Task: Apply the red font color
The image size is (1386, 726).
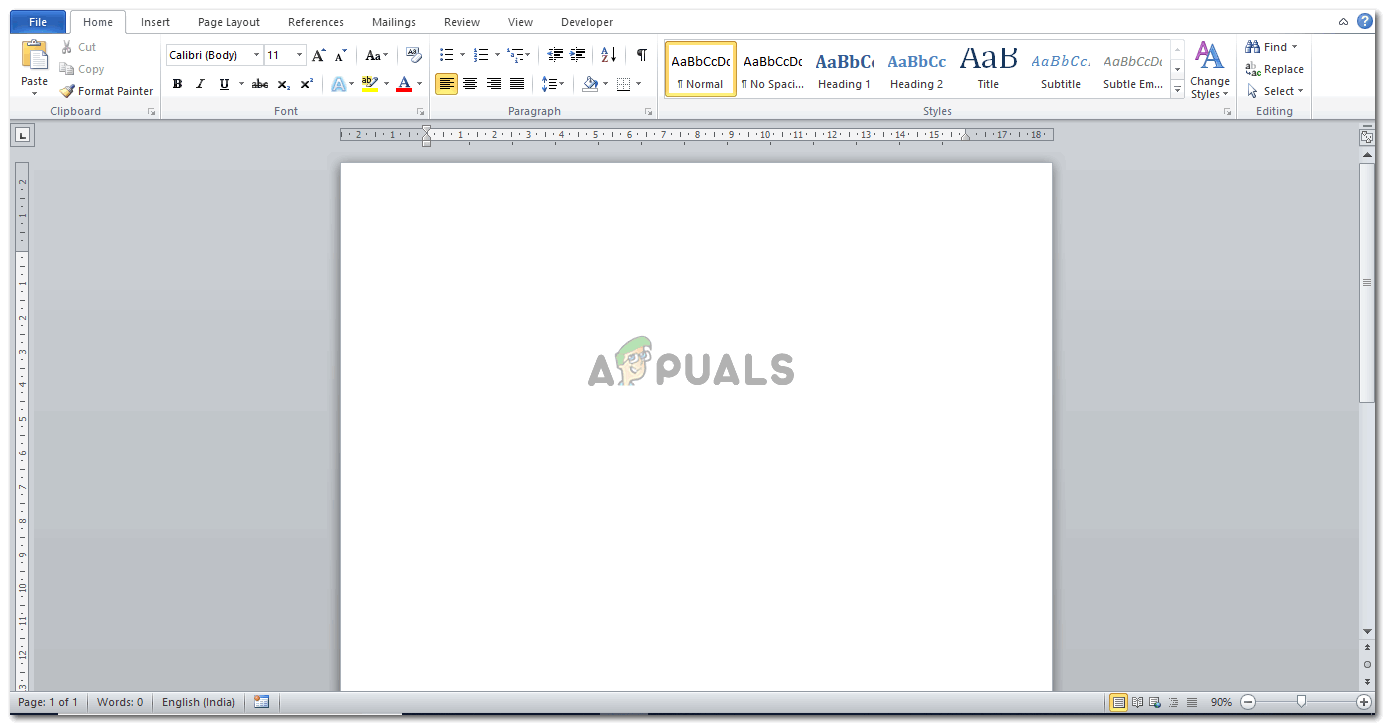Action: click(x=404, y=84)
